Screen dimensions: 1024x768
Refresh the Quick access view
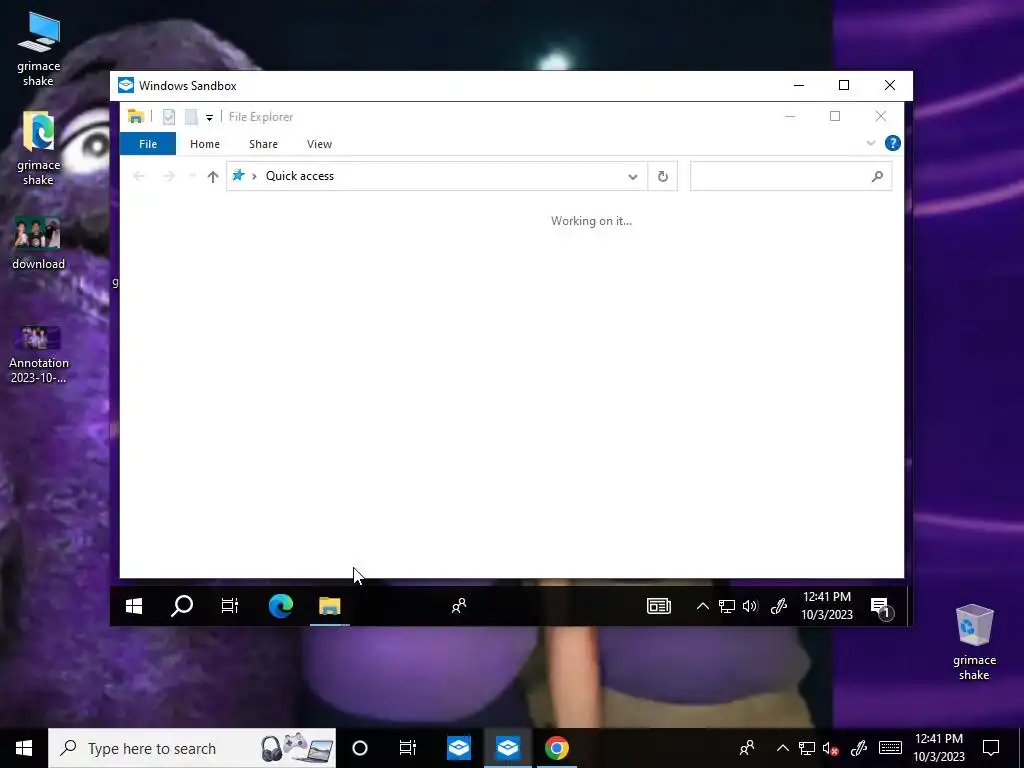pos(662,176)
